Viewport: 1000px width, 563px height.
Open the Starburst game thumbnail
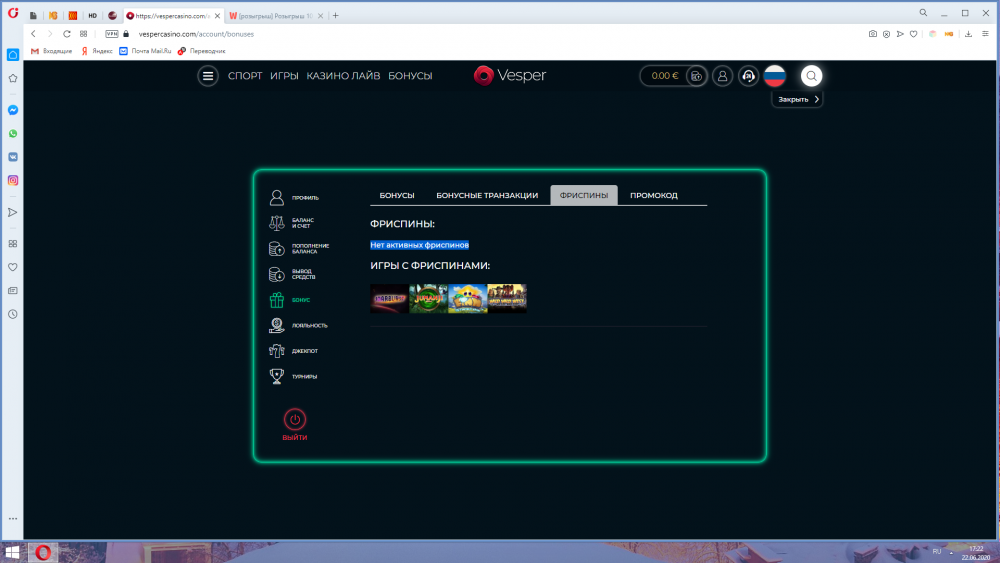coord(389,298)
